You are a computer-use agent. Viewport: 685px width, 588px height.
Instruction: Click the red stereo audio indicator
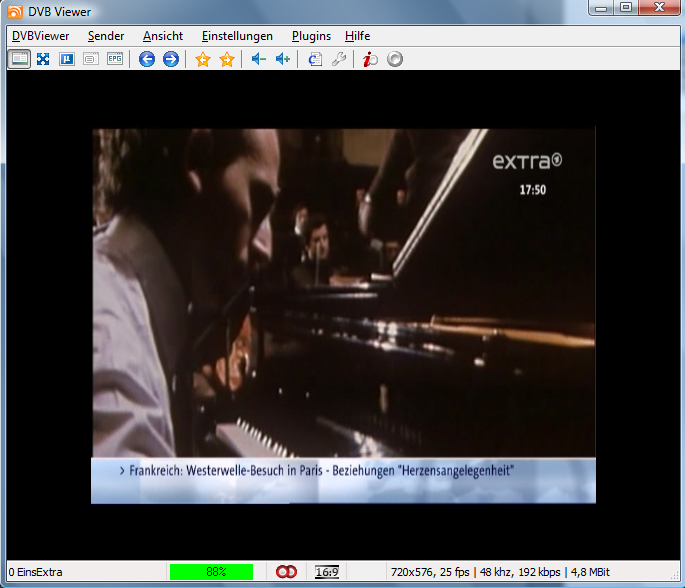287,572
